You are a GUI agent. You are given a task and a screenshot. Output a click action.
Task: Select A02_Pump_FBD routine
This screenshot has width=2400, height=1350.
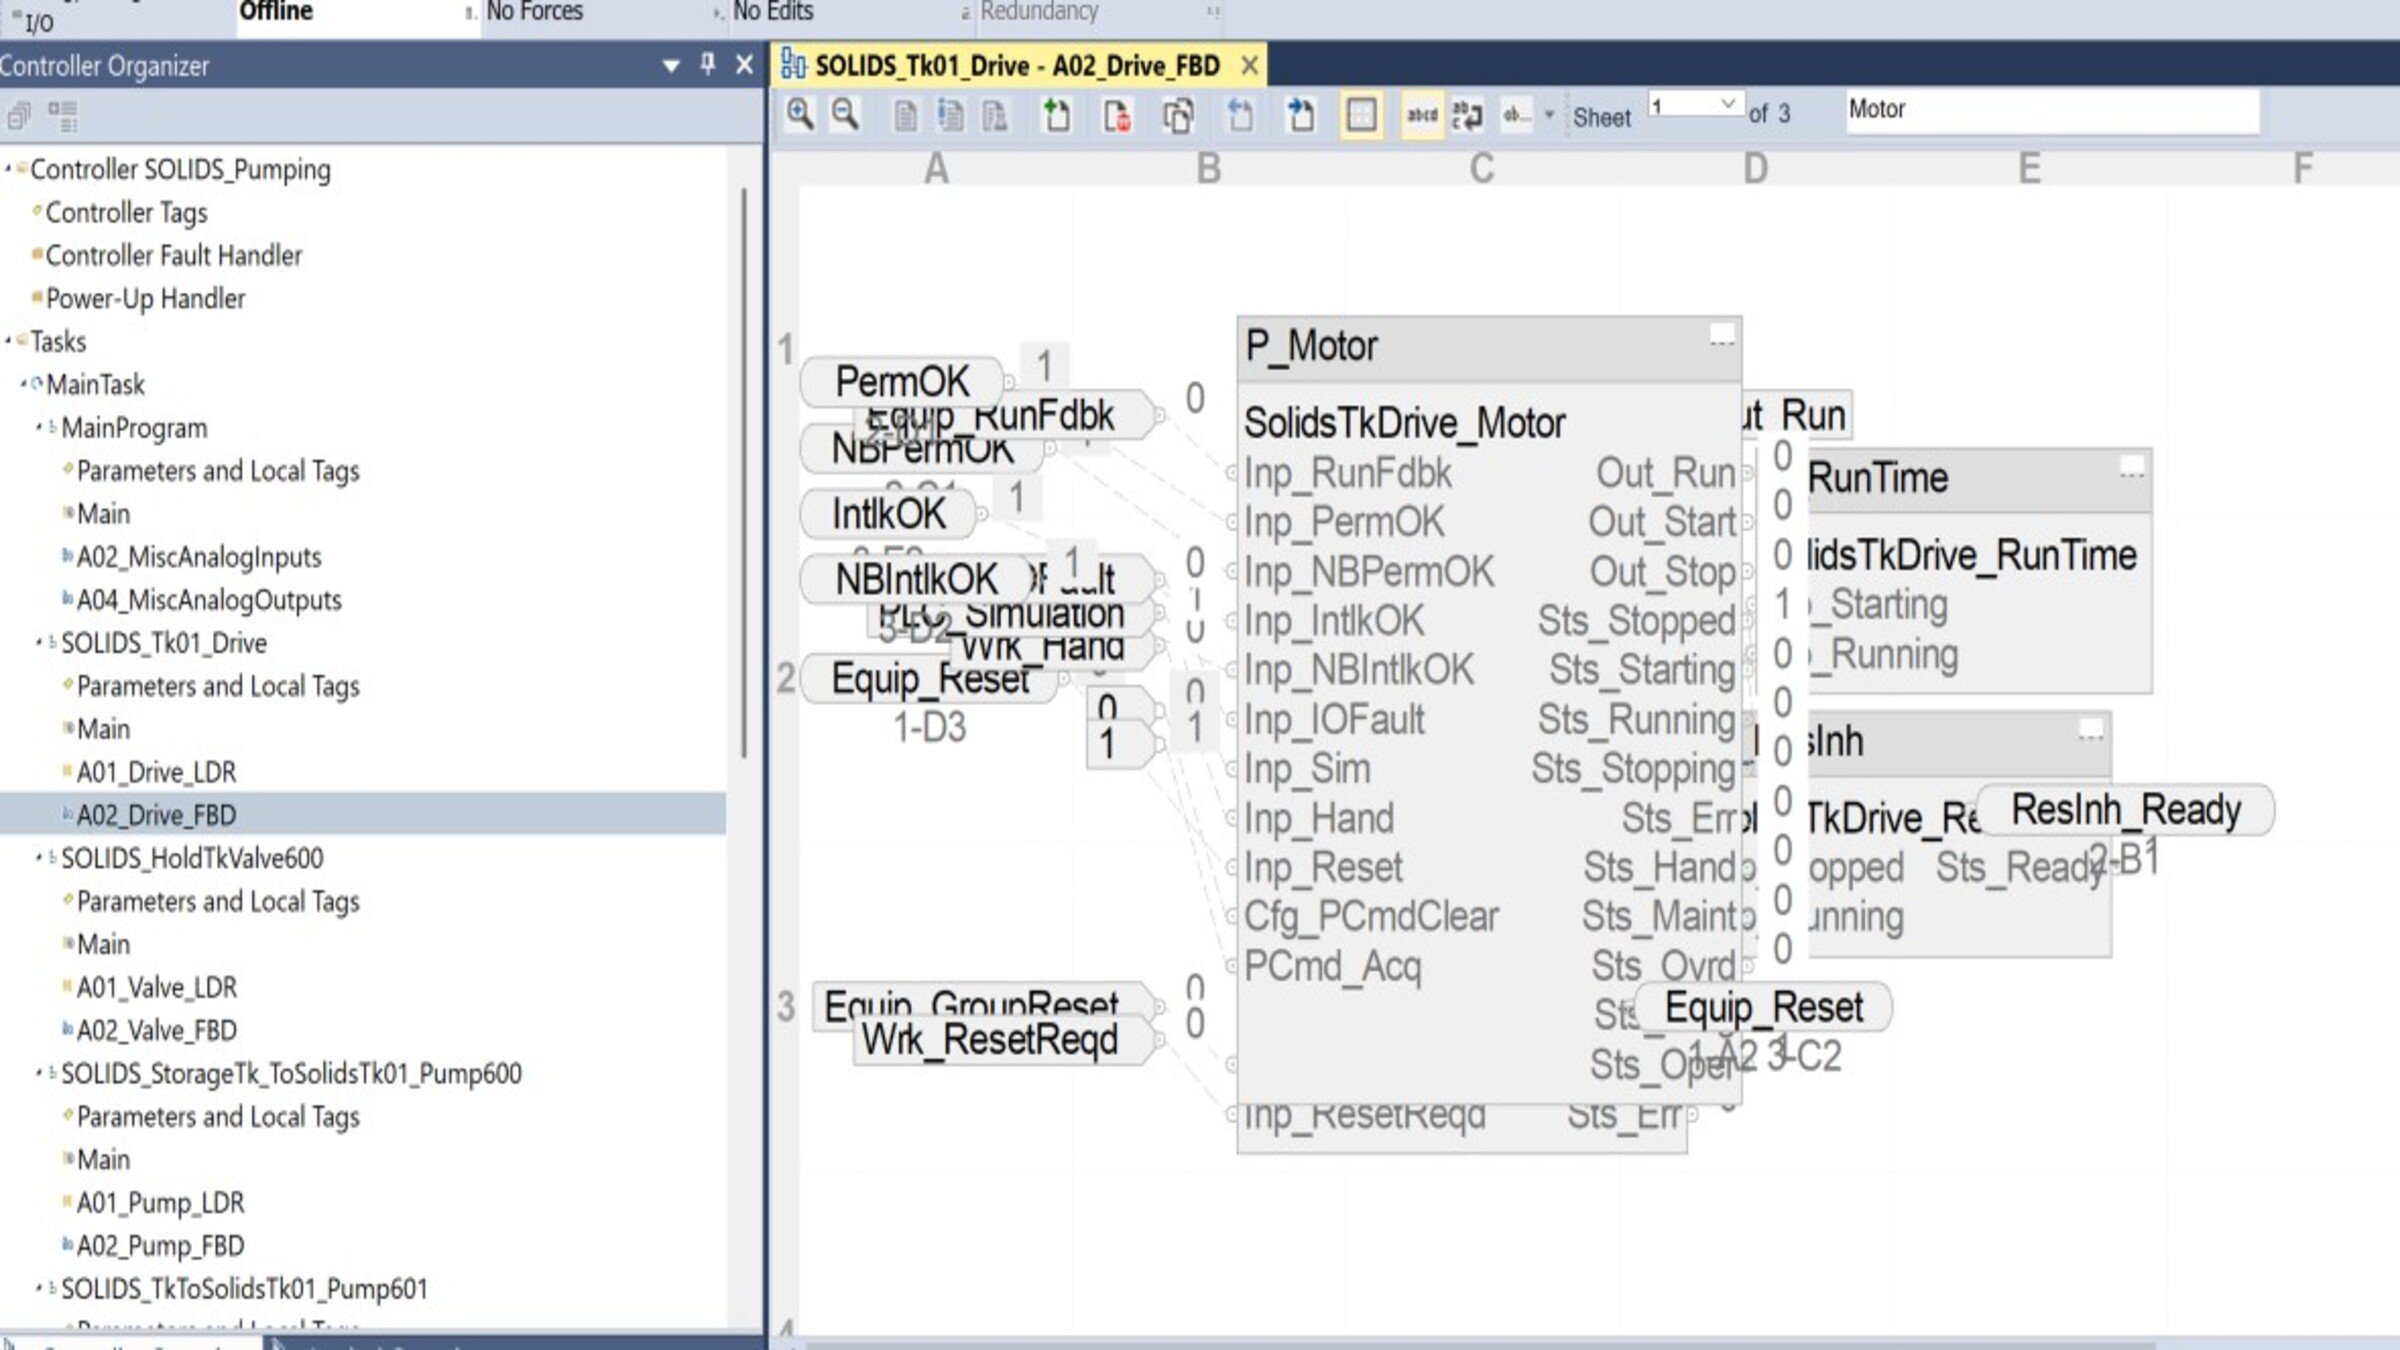tap(160, 1245)
